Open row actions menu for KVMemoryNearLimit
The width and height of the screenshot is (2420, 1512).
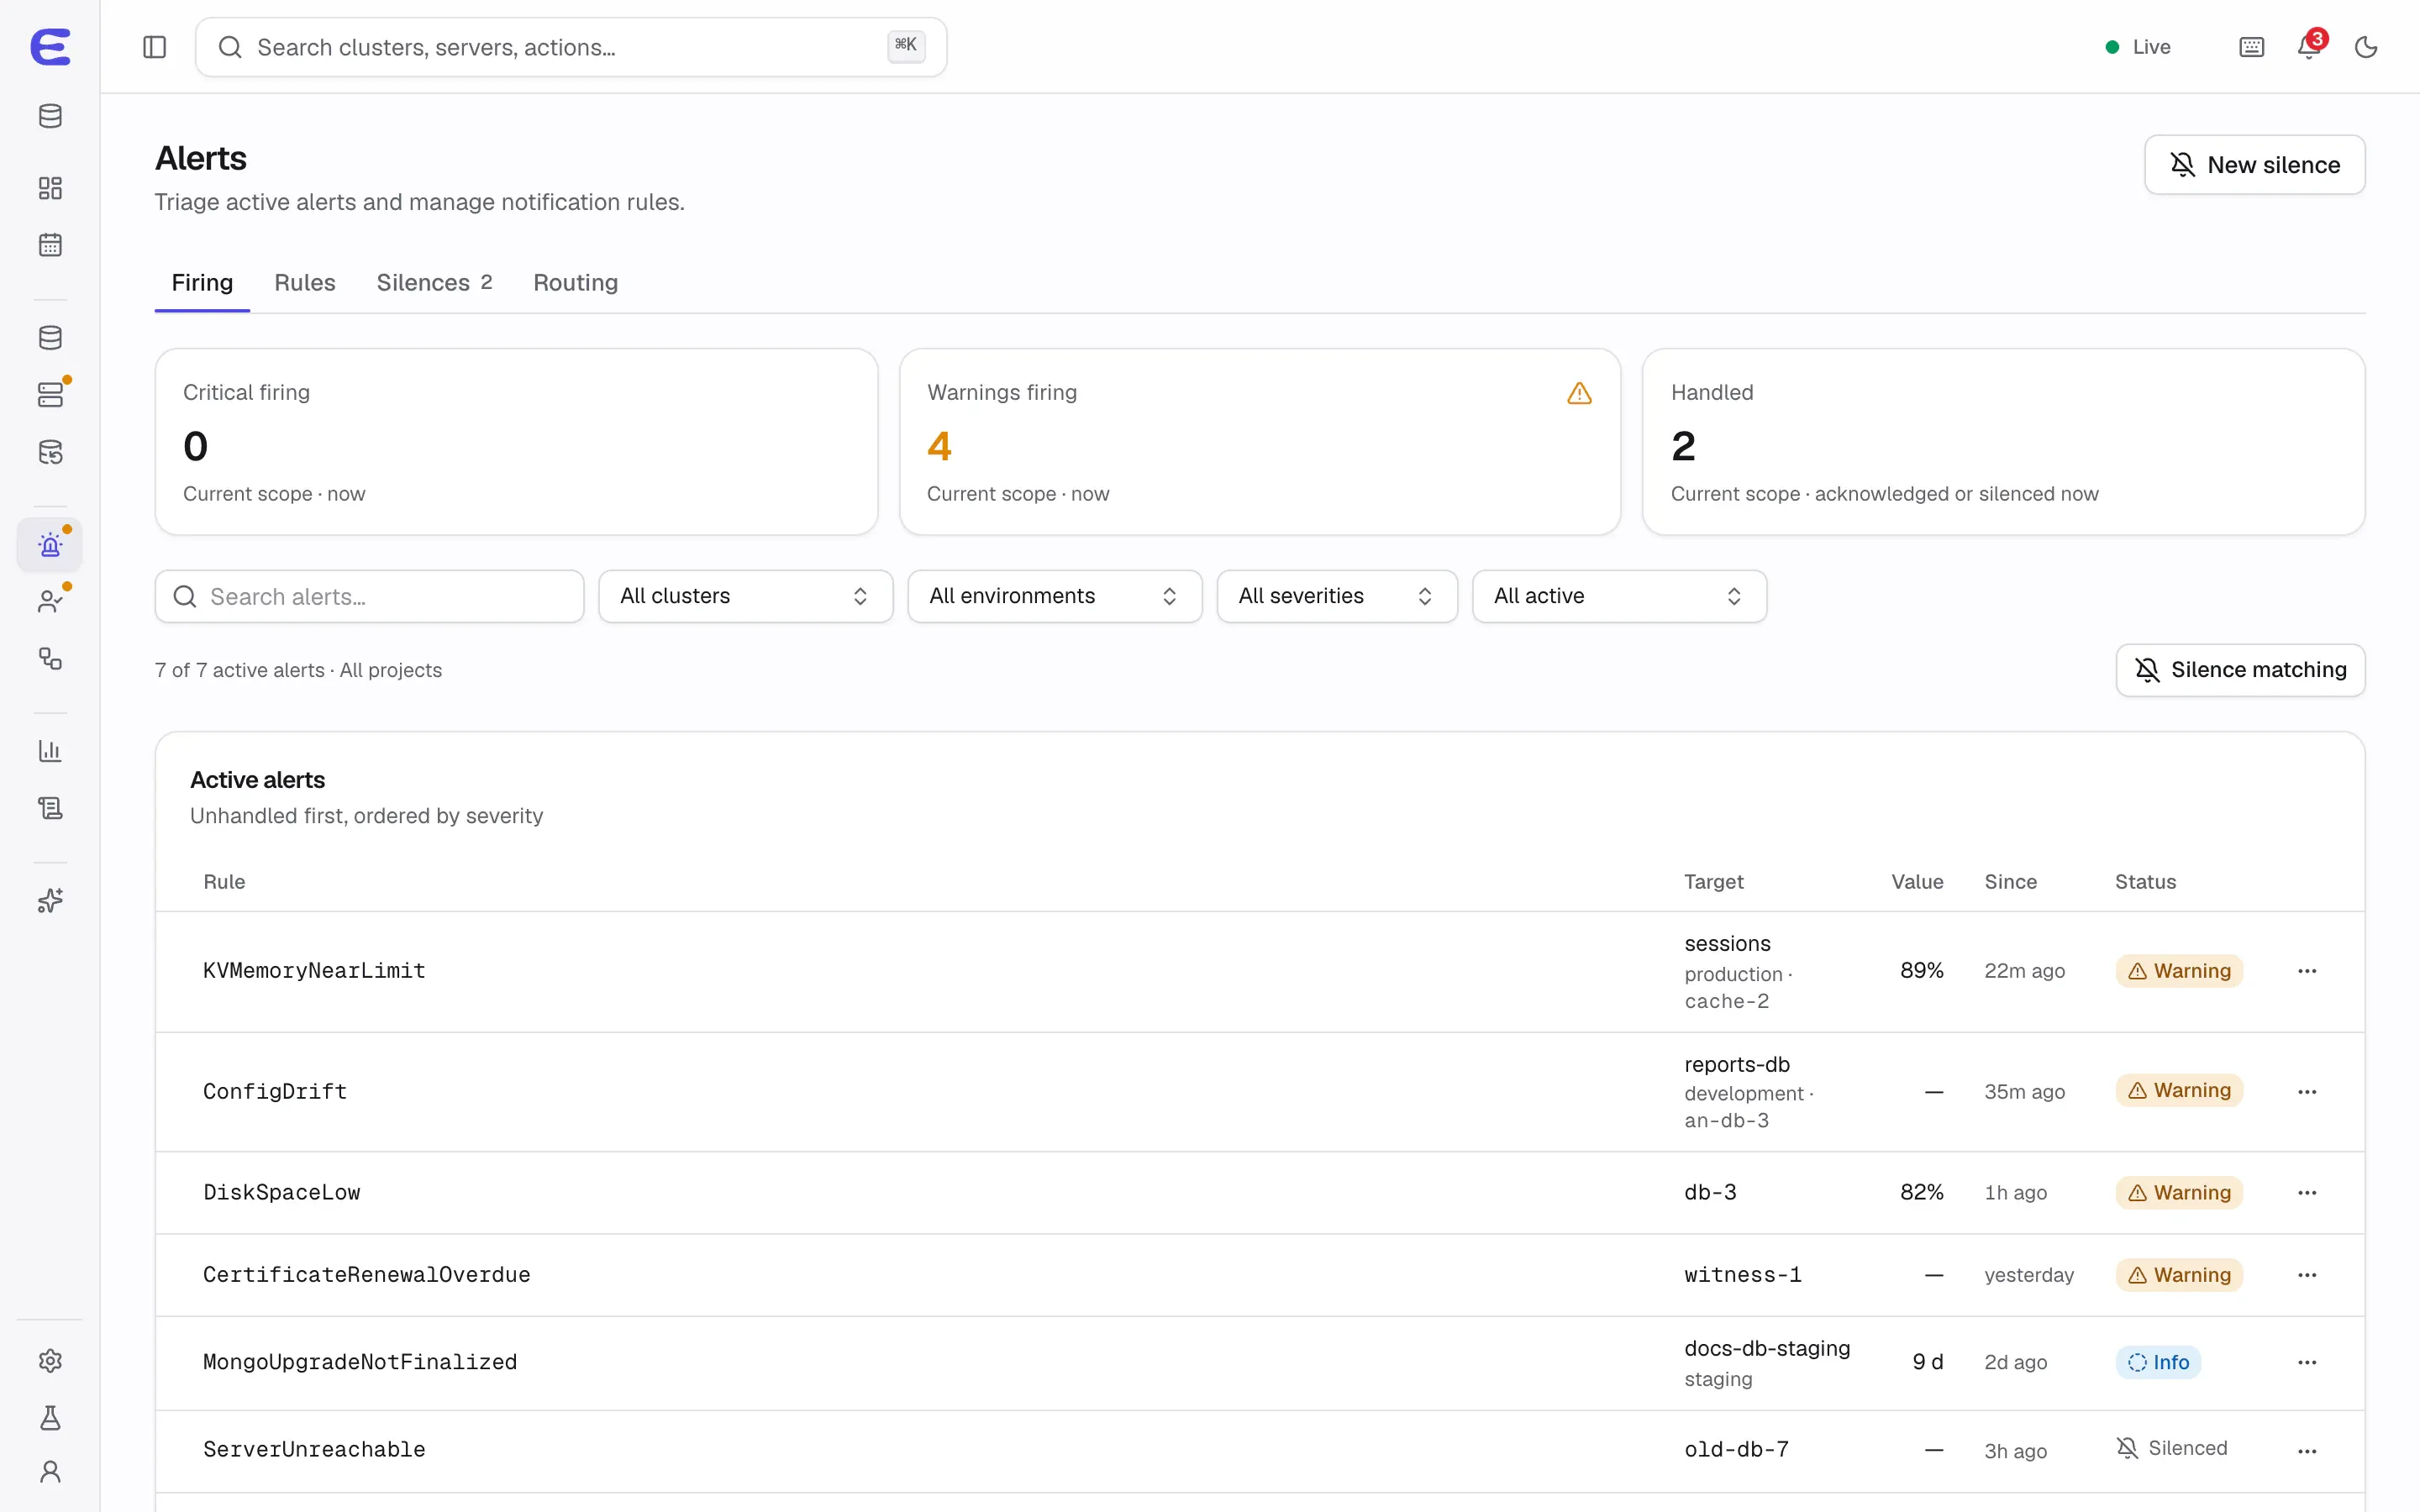click(x=2307, y=971)
